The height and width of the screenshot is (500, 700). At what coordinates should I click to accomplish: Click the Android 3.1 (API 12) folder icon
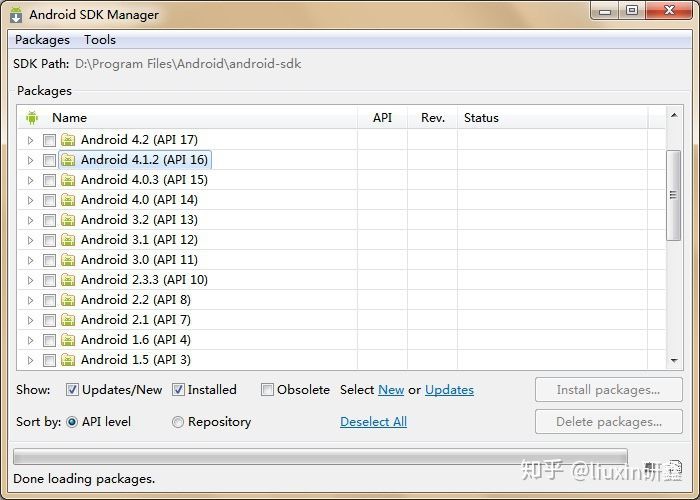point(68,240)
